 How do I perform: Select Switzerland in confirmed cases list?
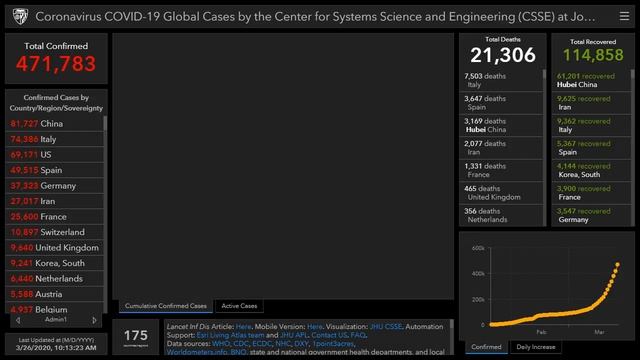pos(55,232)
